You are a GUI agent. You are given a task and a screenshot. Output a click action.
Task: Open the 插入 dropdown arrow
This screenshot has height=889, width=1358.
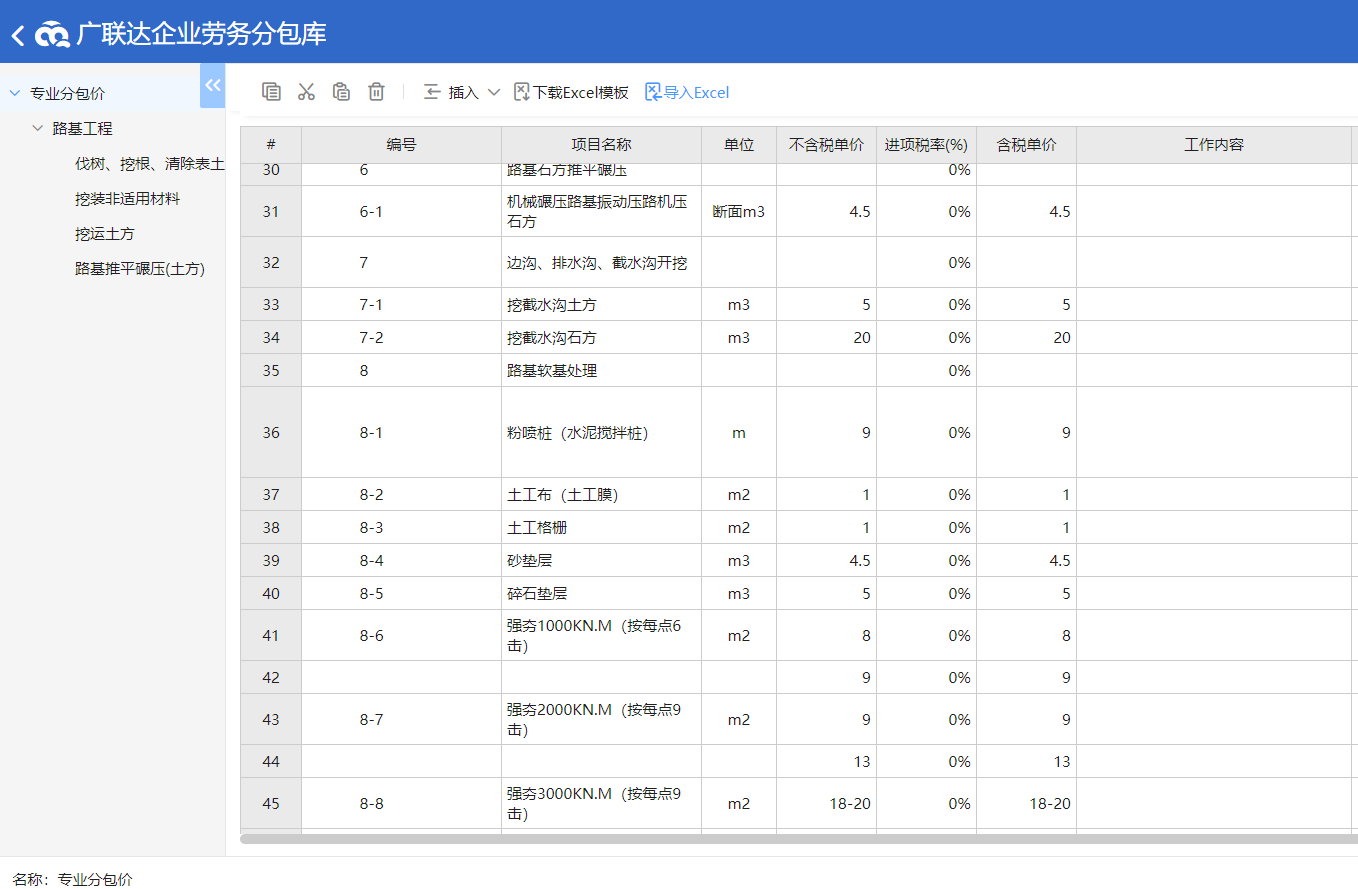tap(493, 92)
